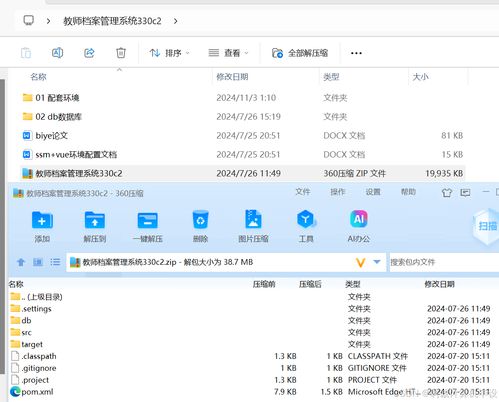Click the 扫描 (scan) button

(487, 227)
